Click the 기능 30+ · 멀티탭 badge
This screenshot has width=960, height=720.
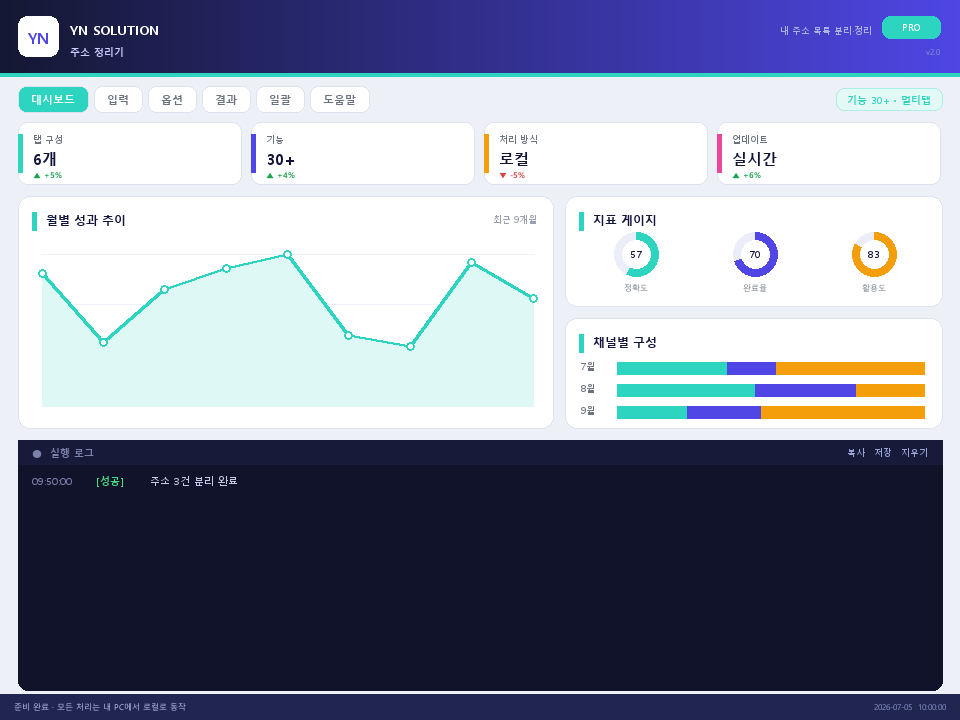[x=889, y=100]
